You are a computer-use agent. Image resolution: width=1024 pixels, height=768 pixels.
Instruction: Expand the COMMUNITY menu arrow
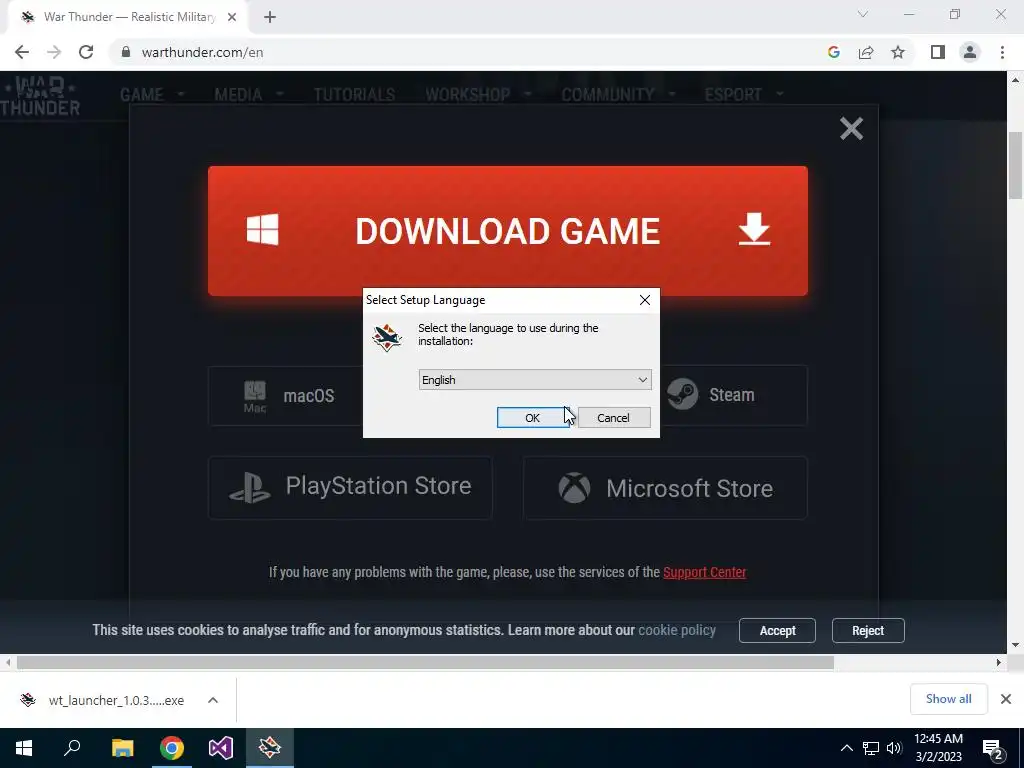(x=671, y=94)
